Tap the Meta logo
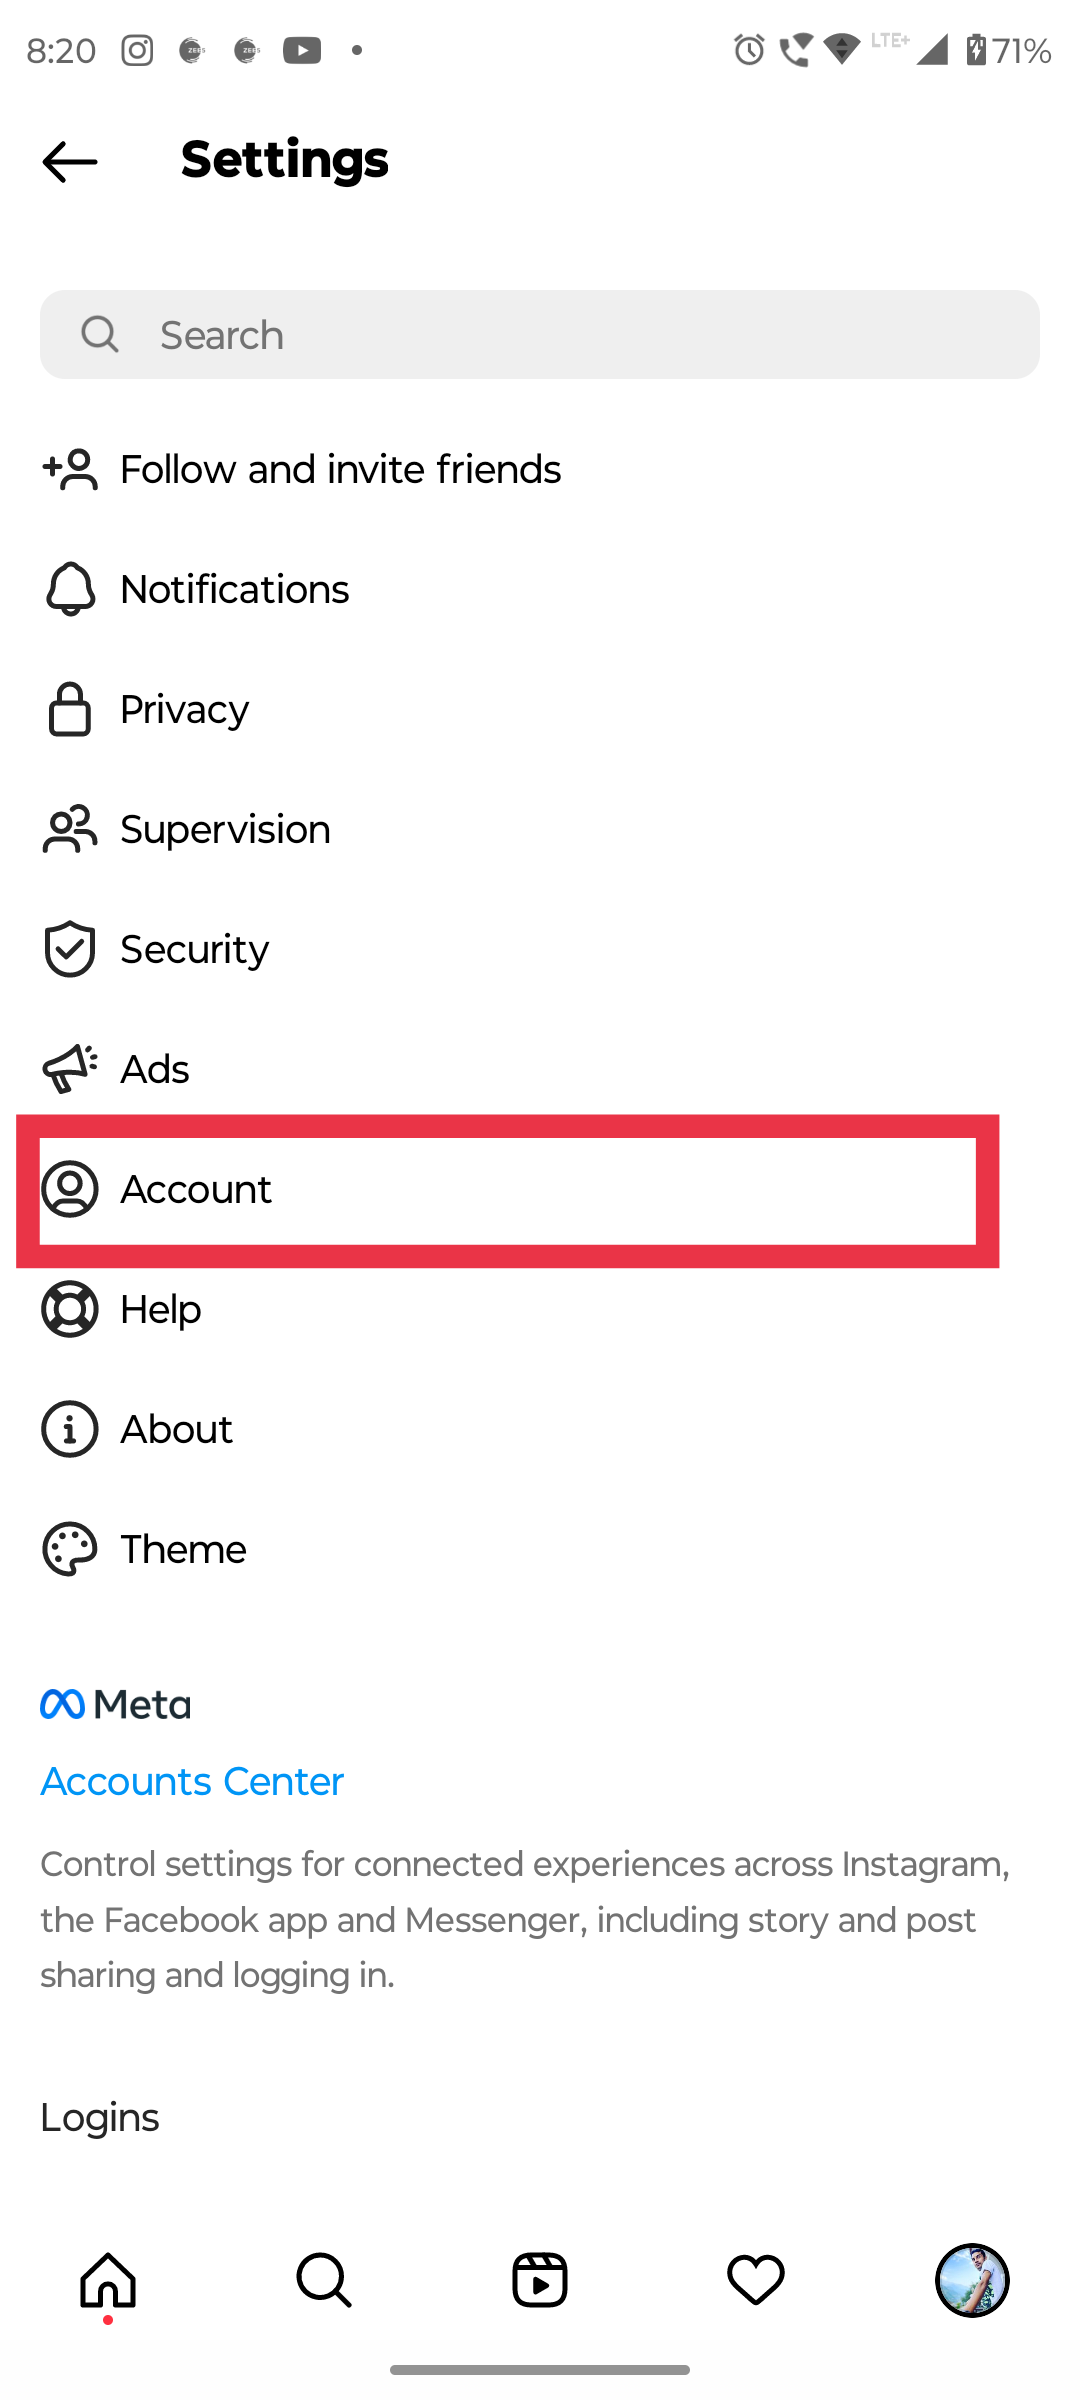Viewport: 1080px width, 2400px height. click(115, 1704)
